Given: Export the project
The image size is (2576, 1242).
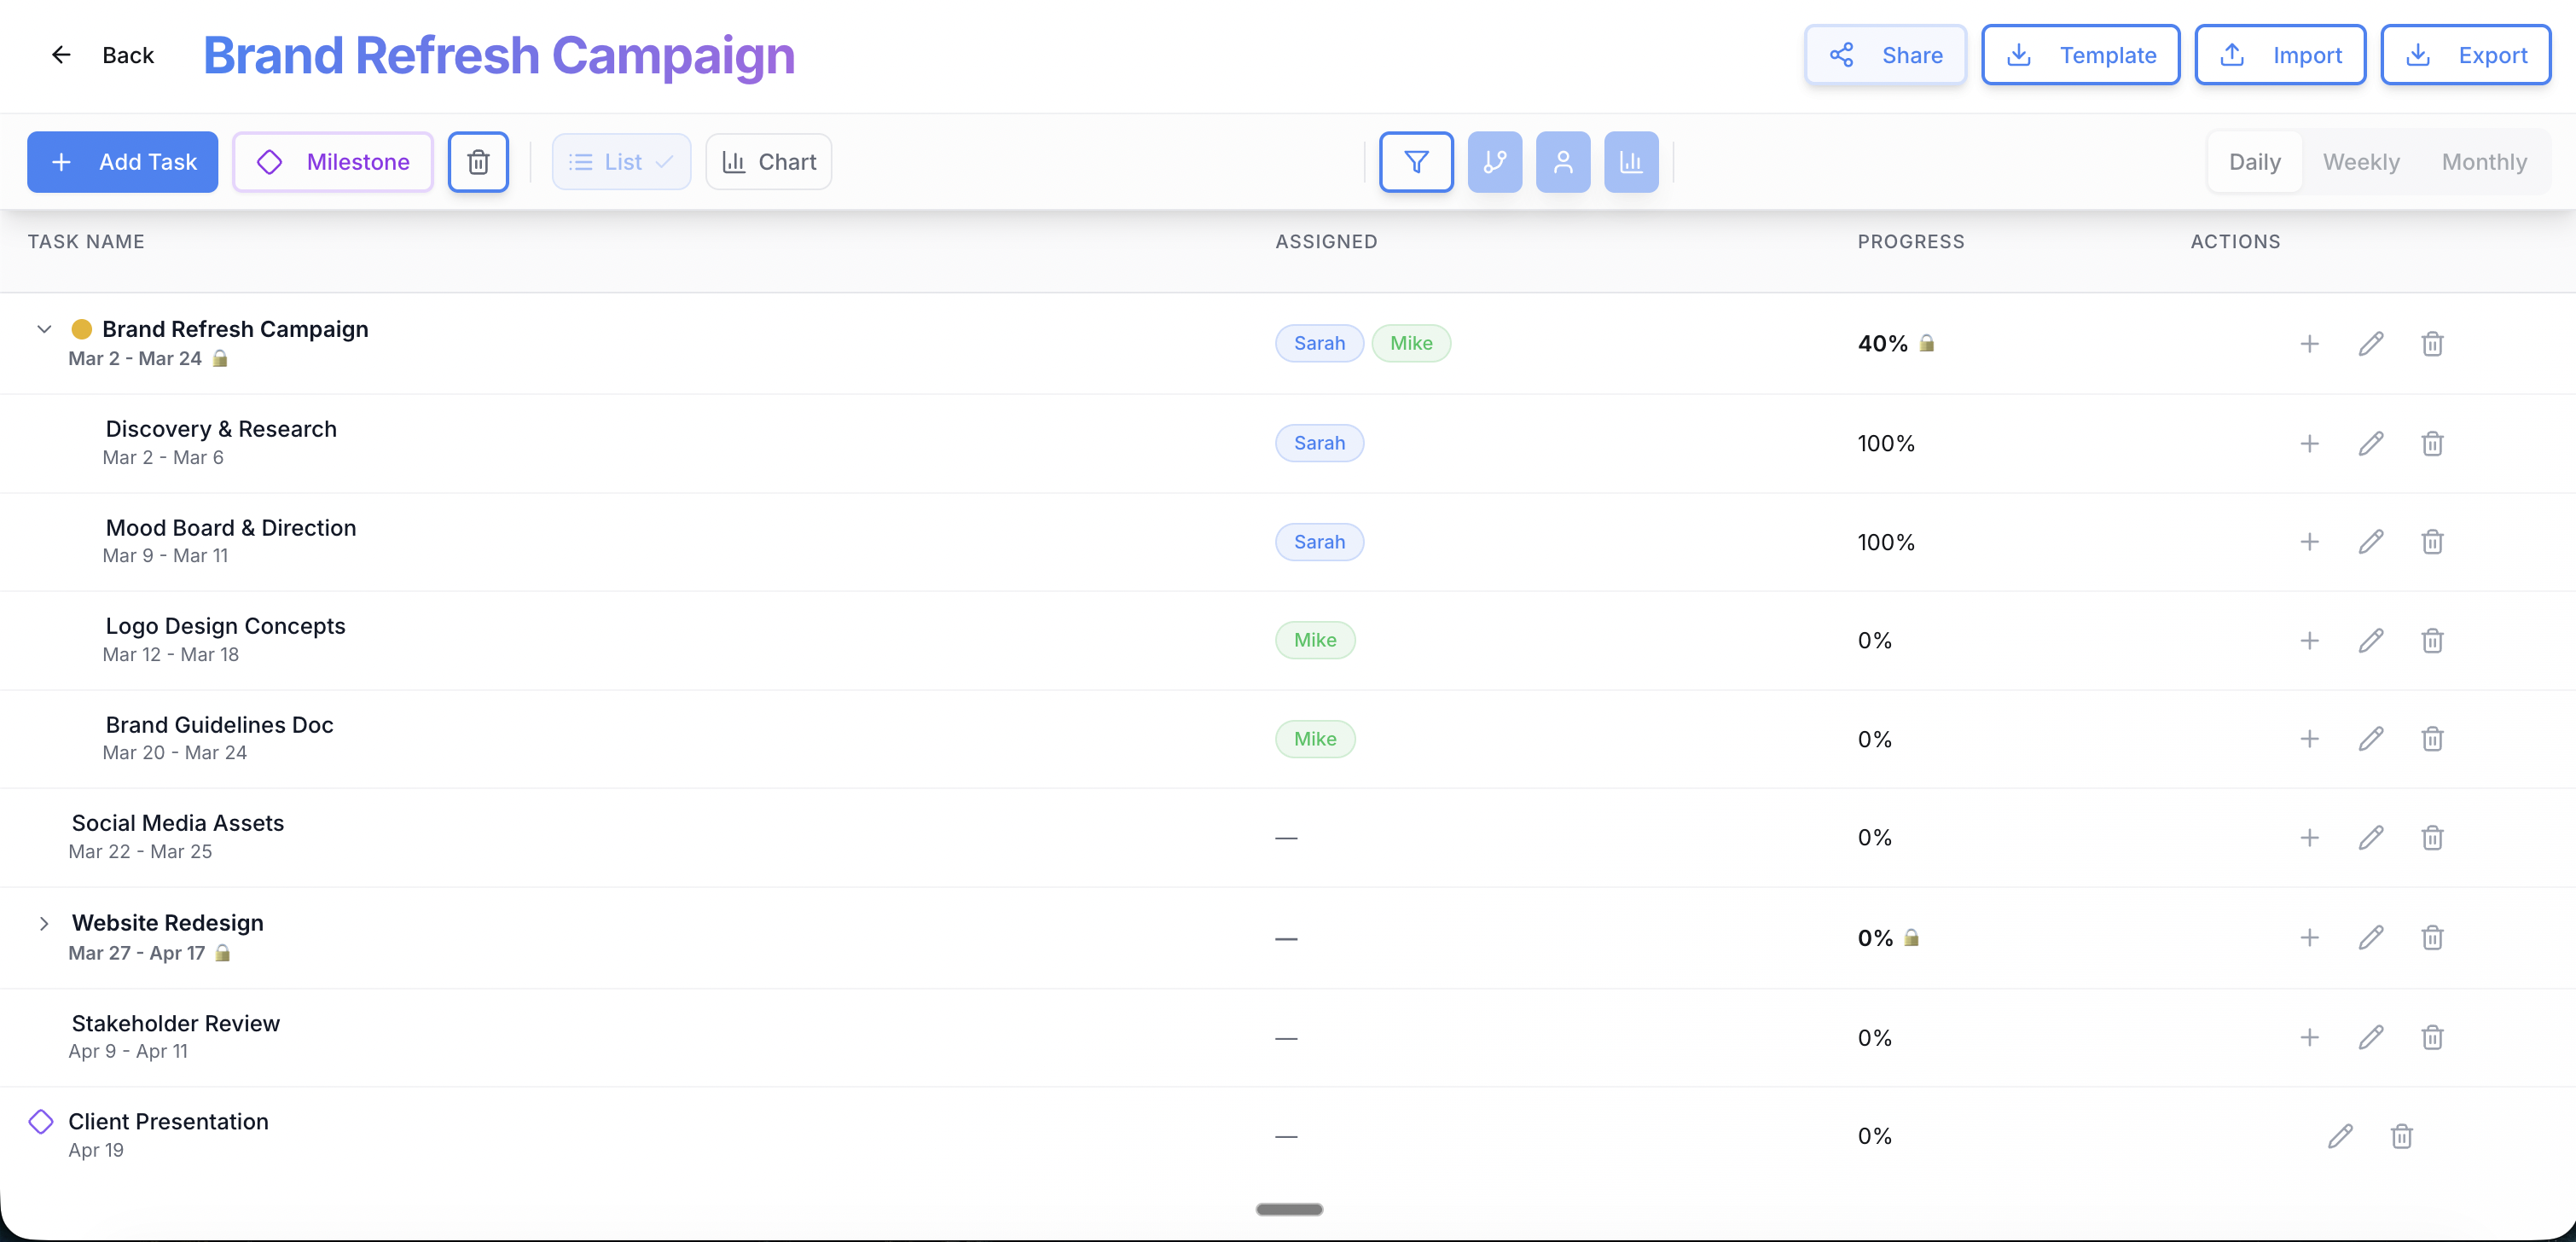Looking at the screenshot, I should click(x=2465, y=55).
